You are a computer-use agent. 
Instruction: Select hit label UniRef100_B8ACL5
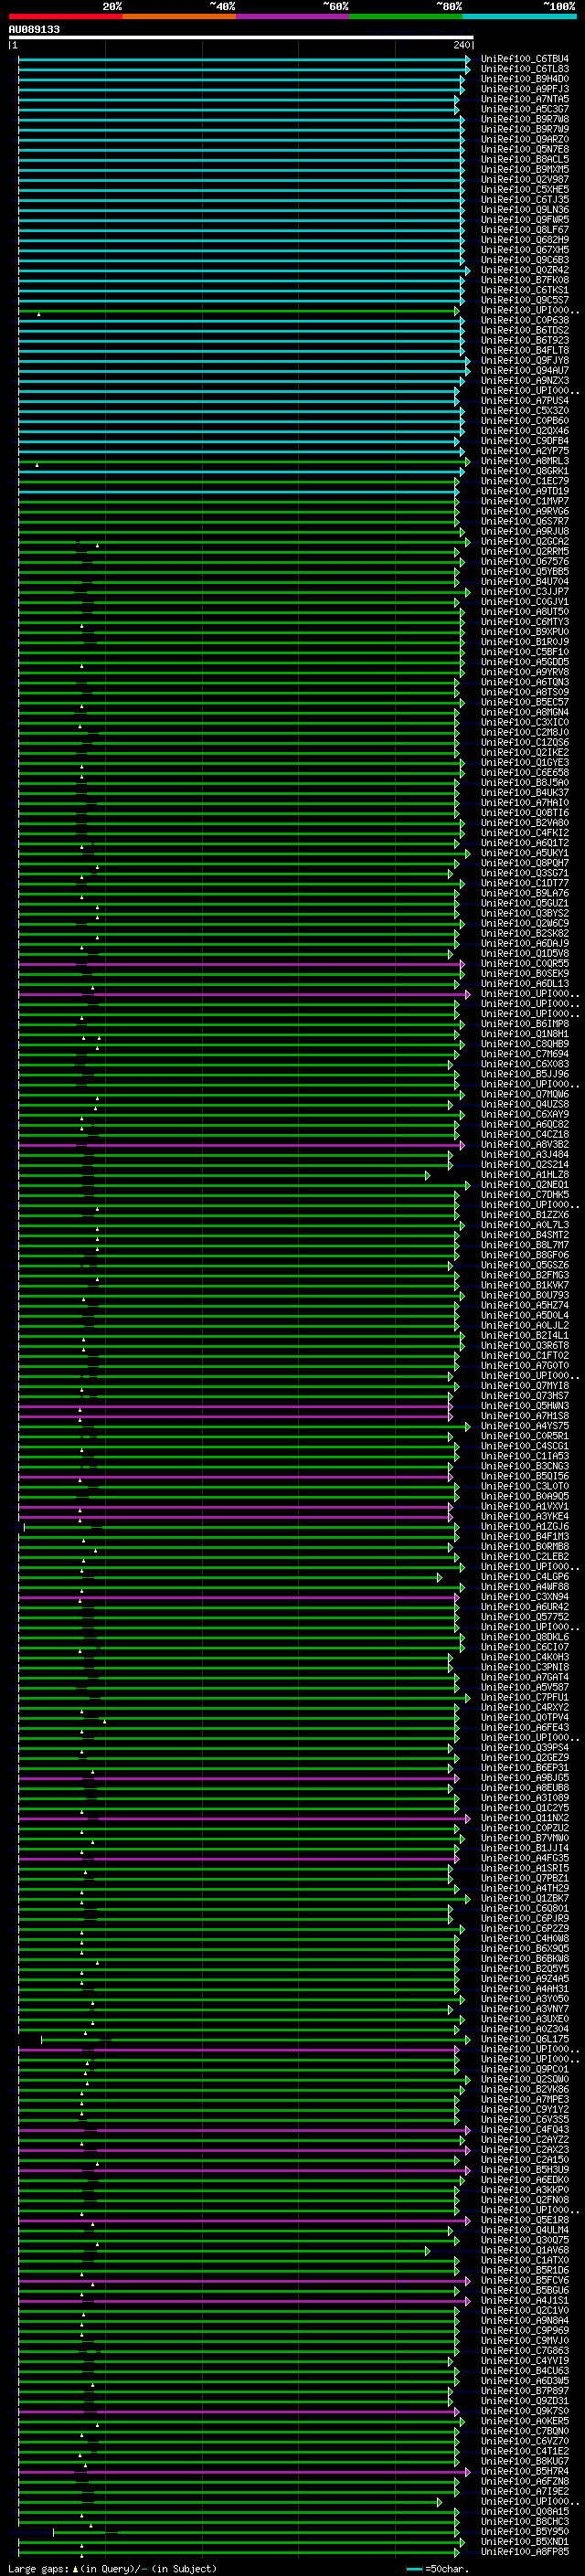coord(524,159)
